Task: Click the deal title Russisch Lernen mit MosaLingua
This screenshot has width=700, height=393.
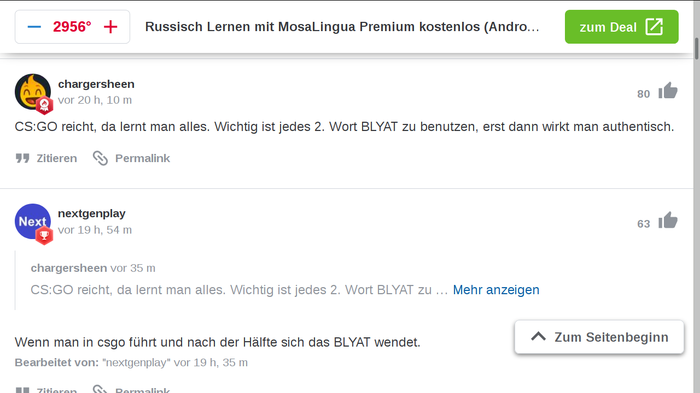Action: [x=342, y=27]
